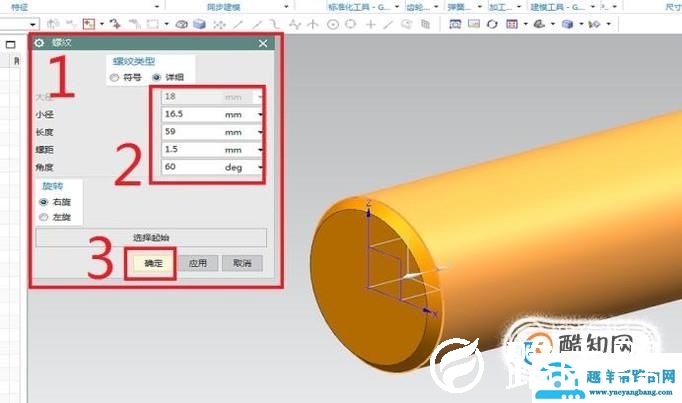Select the 符号 thread type radio button
This screenshot has width=682, height=403.
(115, 78)
